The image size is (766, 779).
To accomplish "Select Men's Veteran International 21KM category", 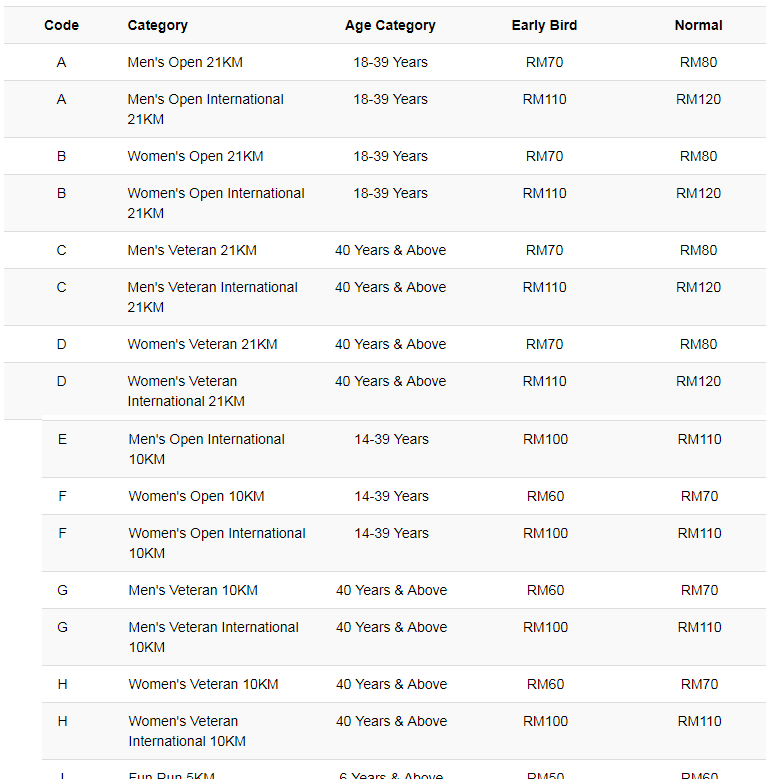I will (x=212, y=297).
